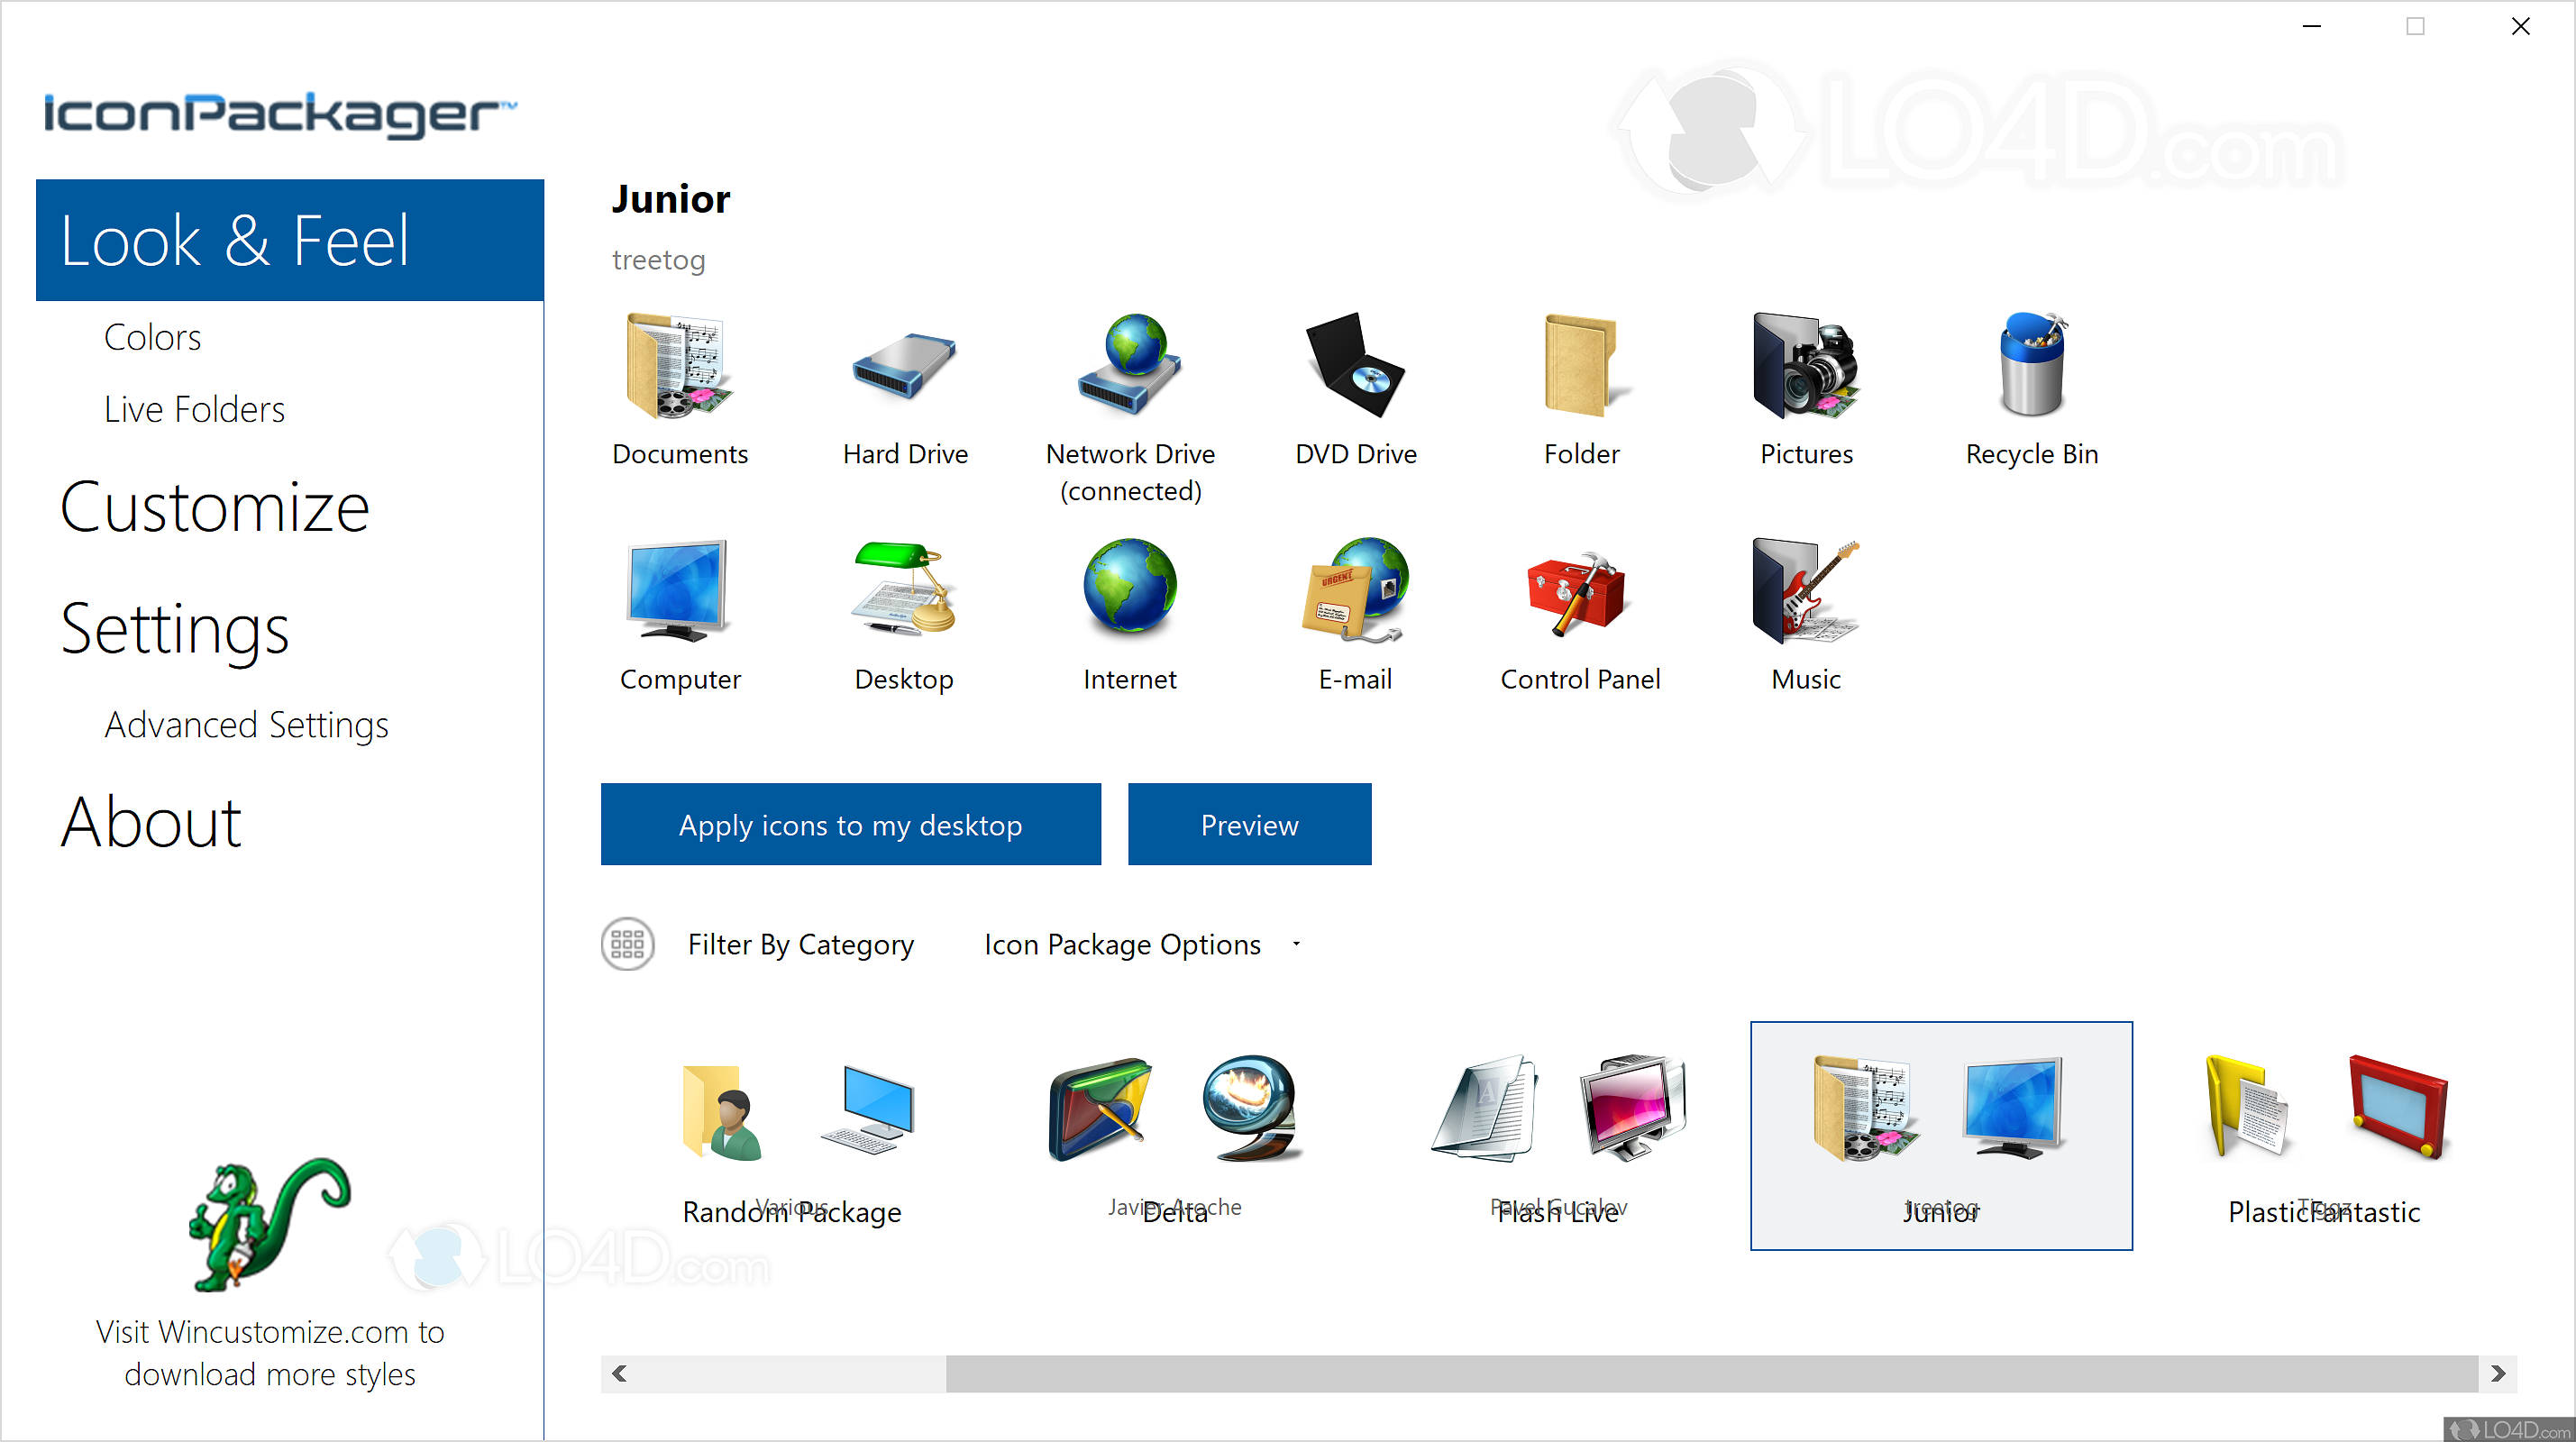This screenshot has height=1442, width=2576.
Task: Click the Preview button
Action: click(x=1249, y=824)
